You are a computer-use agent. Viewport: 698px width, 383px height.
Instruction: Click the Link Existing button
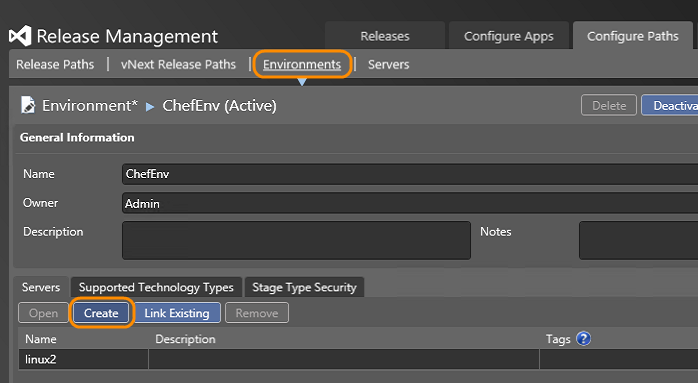[x=177, y=313]
